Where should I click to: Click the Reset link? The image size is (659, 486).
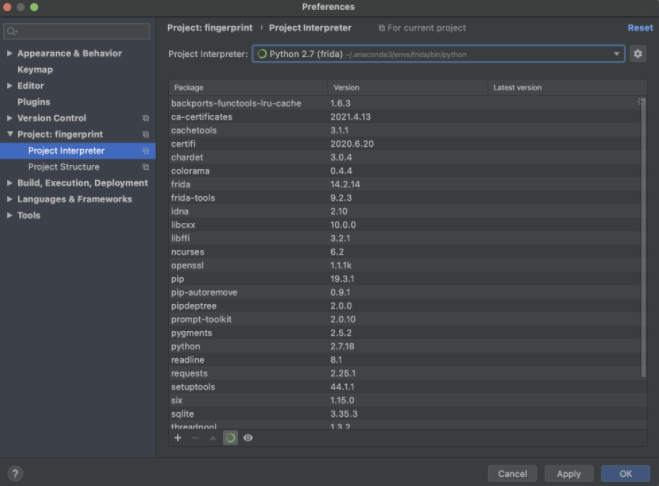point(640,28)
